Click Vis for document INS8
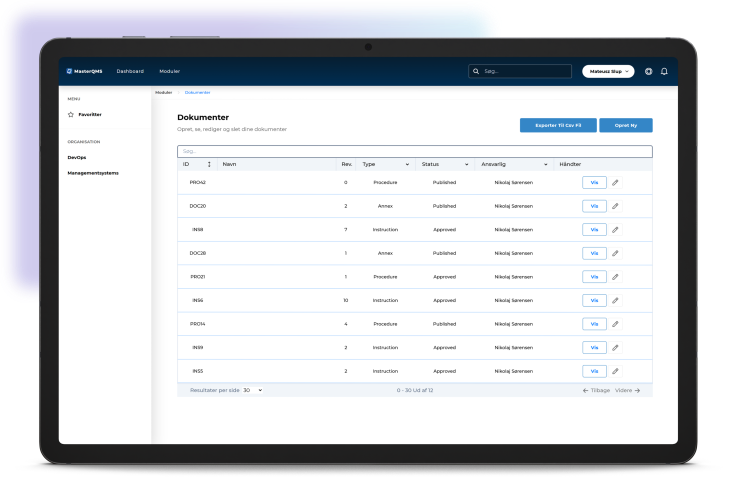 tap(594, 230)
